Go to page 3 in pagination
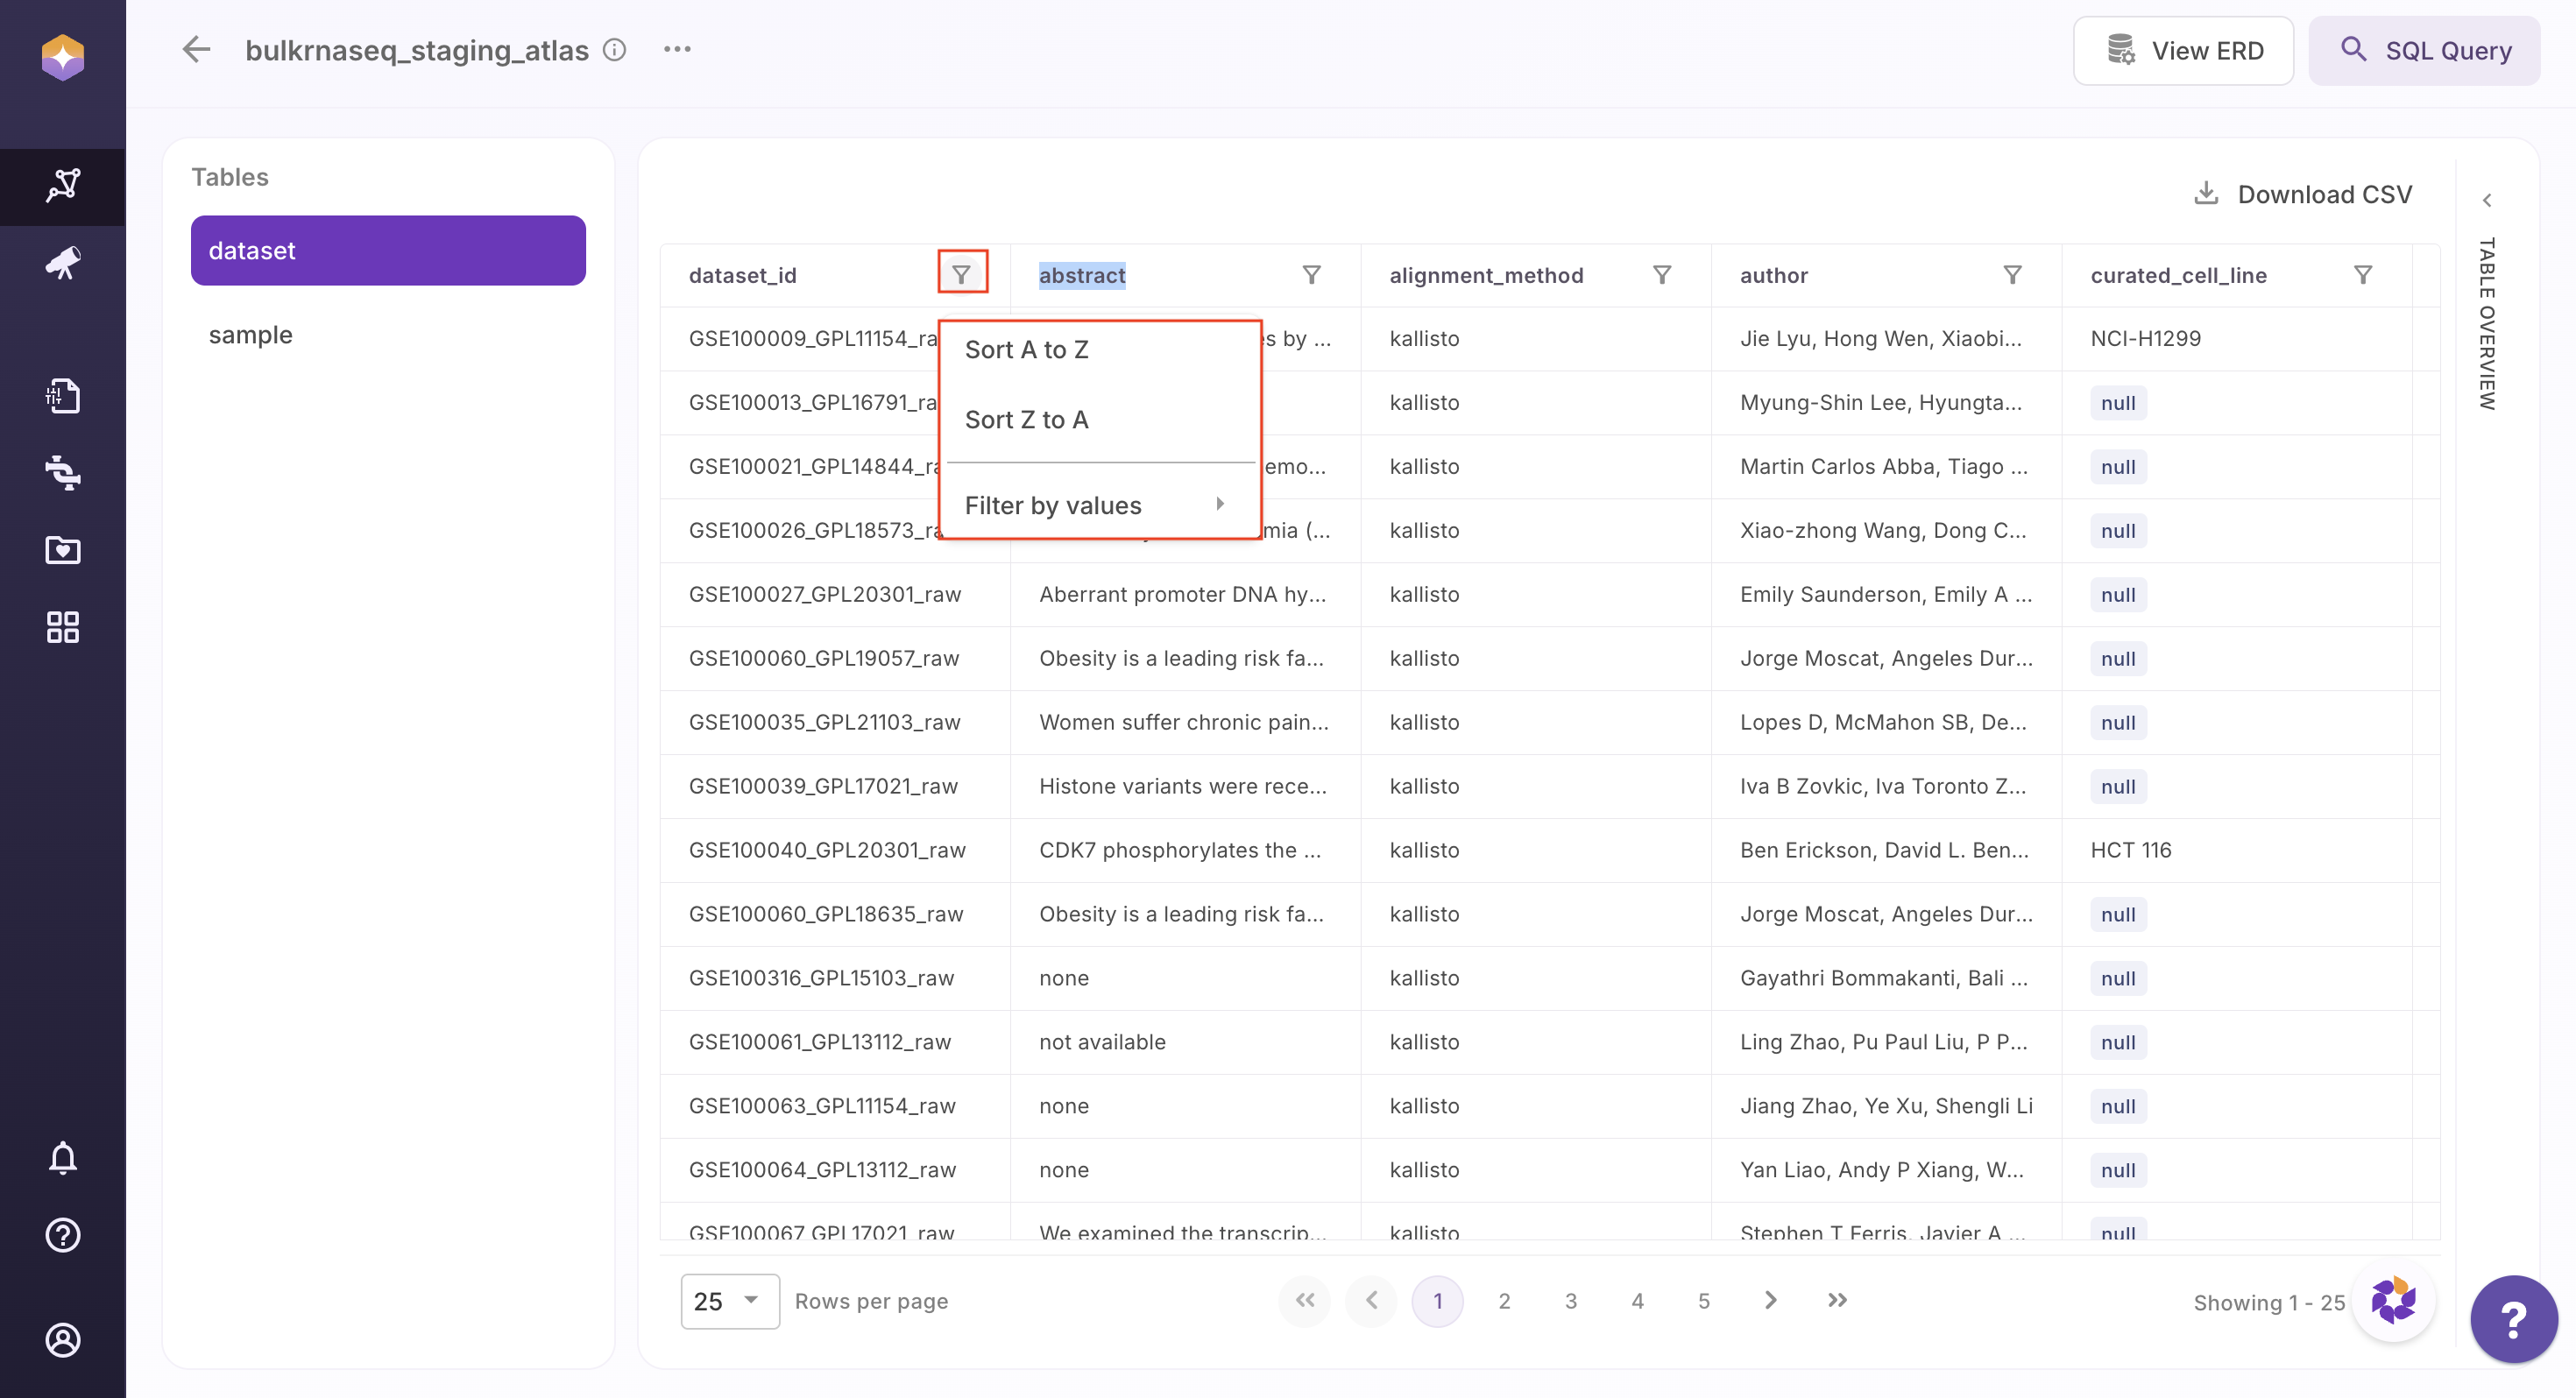 click(1570, 1301)
